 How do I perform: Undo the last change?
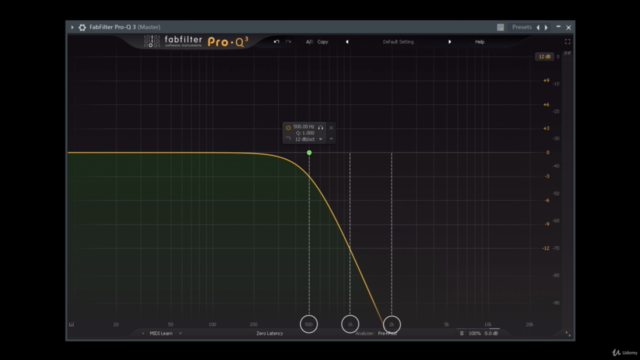(x=276, y=42)
